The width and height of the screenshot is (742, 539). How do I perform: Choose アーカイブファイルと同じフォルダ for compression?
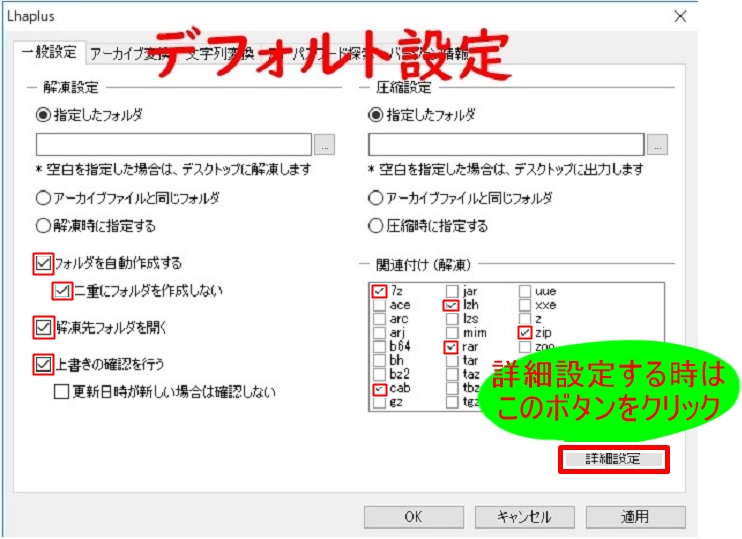point(460,198)
